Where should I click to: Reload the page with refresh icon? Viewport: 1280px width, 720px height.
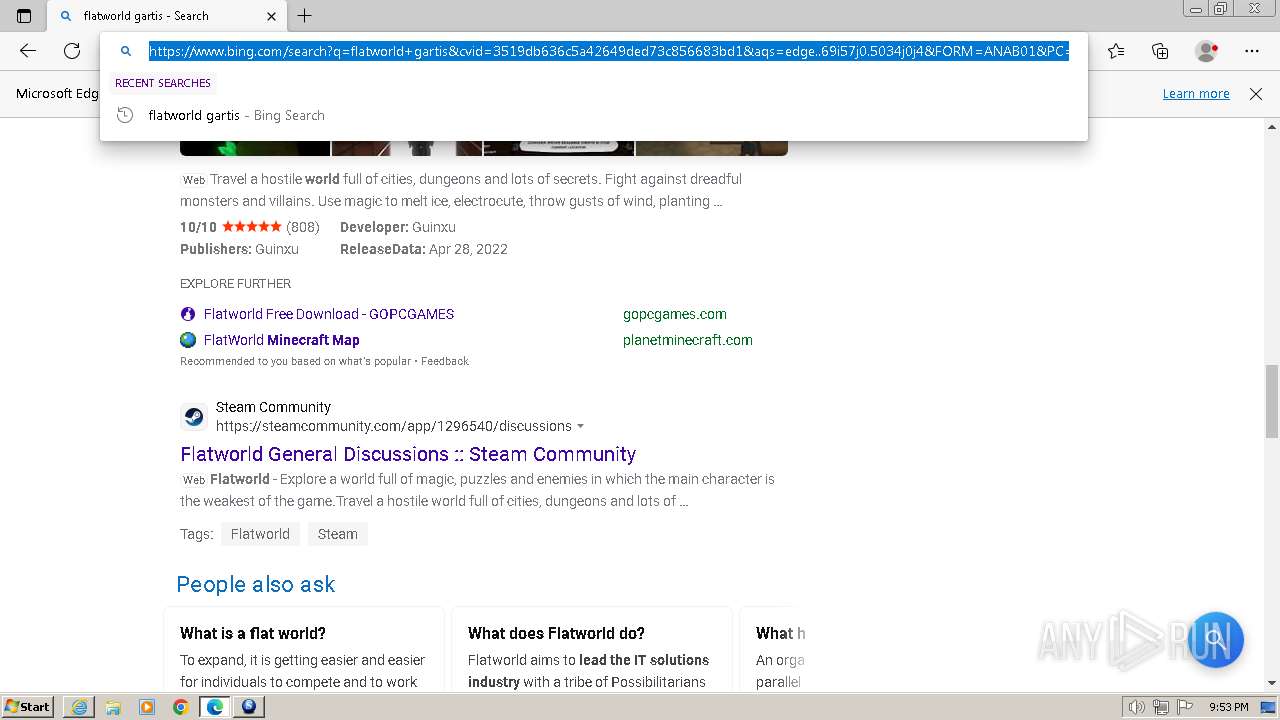click(72, 51)
